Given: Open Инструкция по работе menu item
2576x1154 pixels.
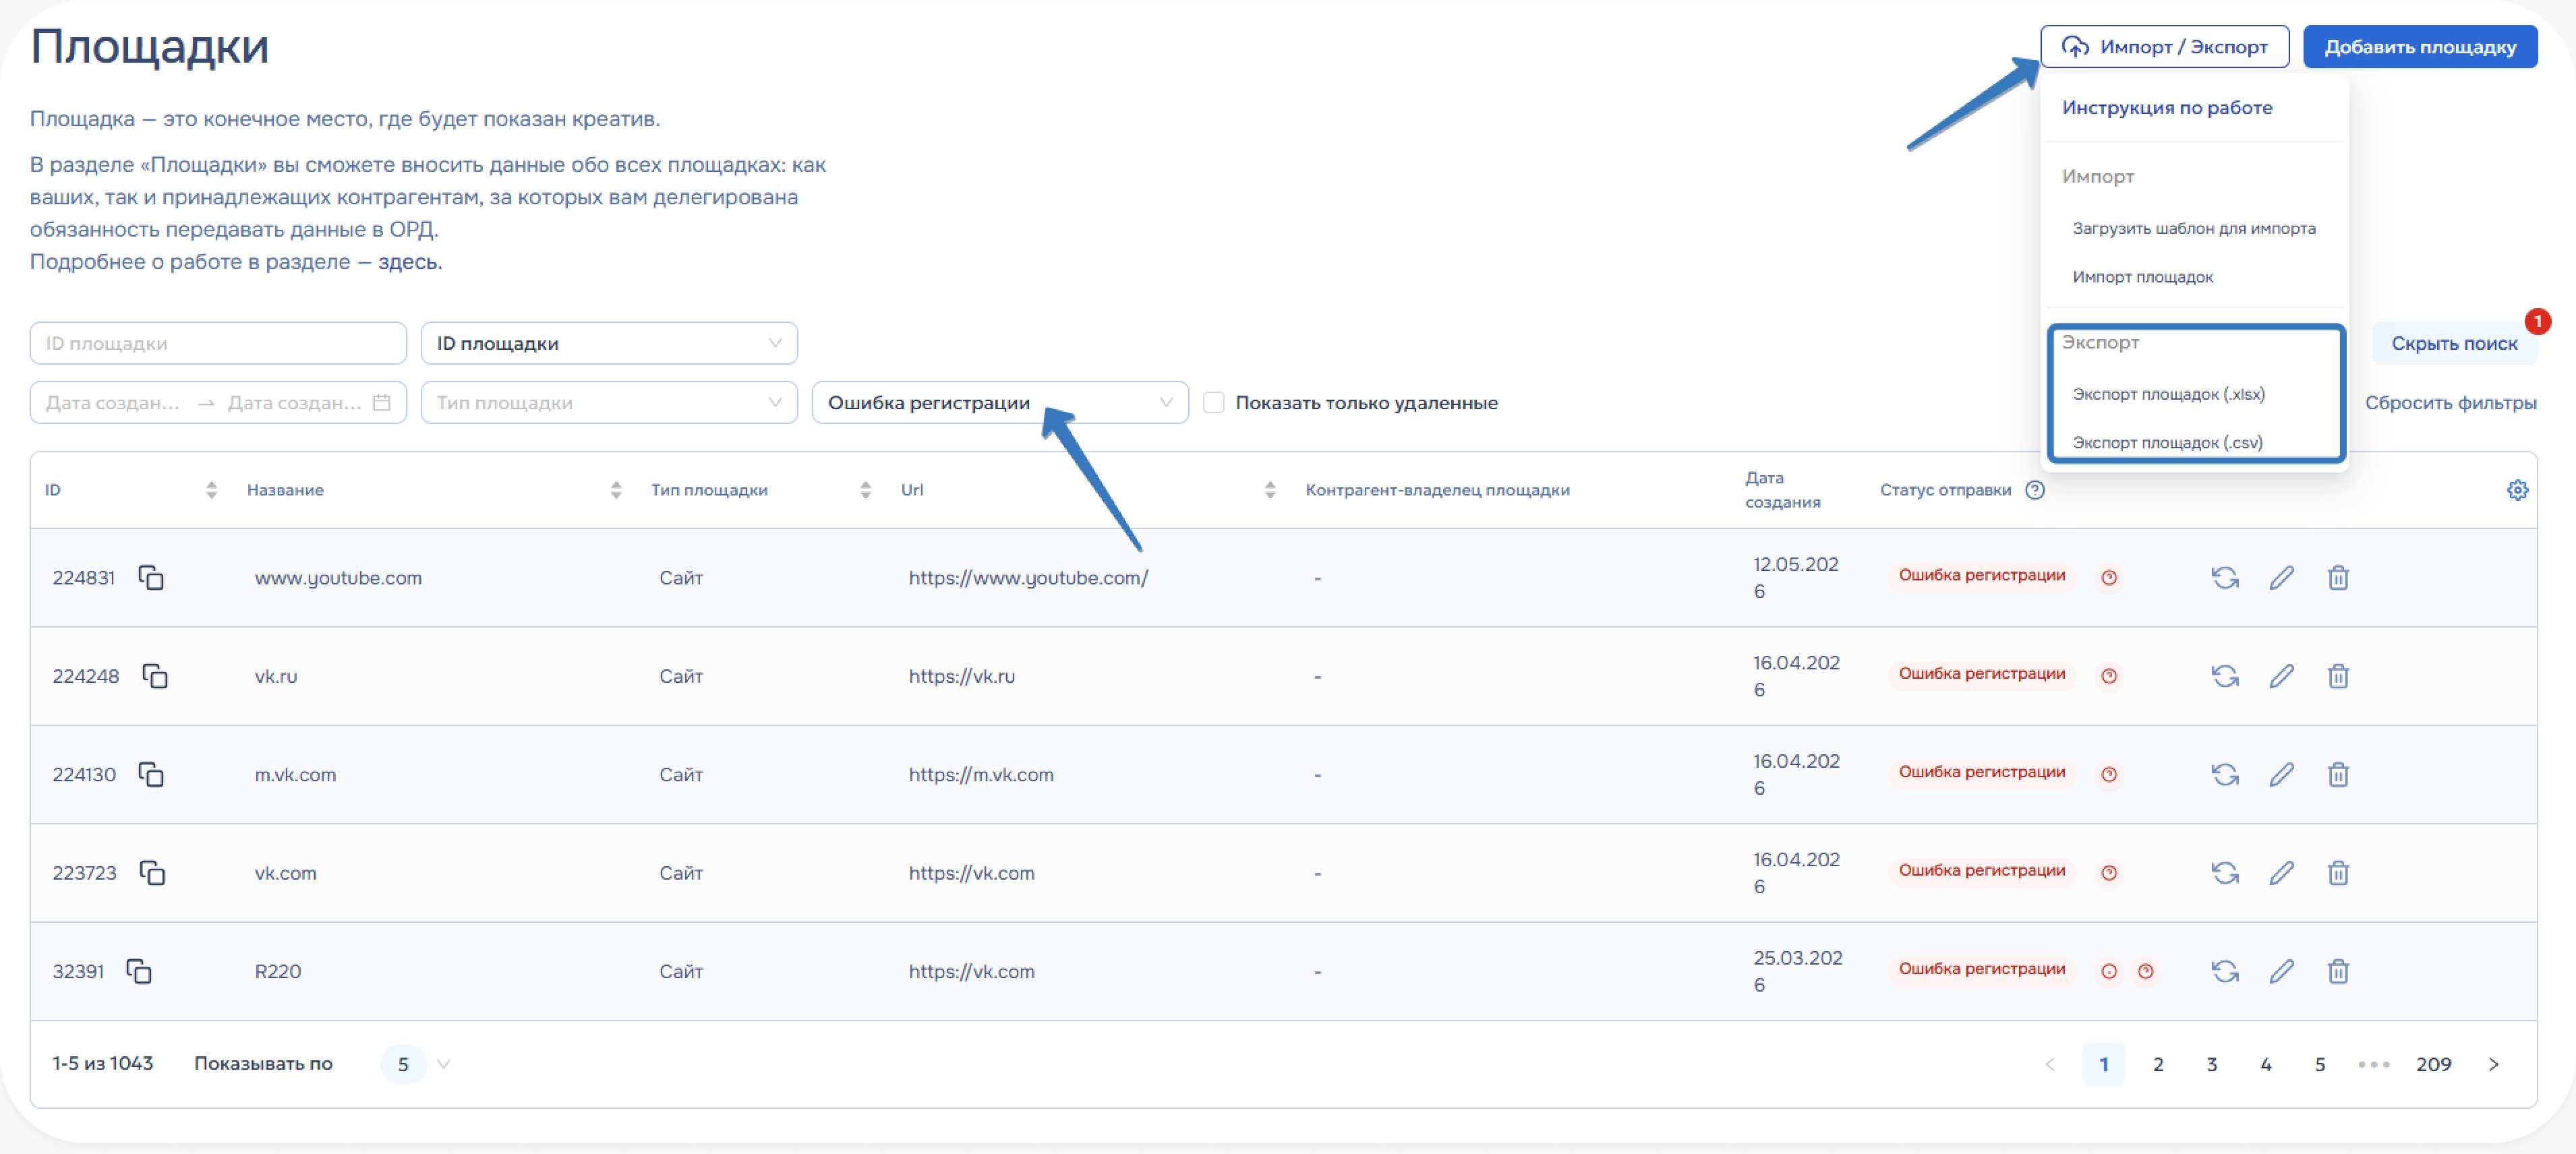Looking at the screenshot, I should (x=2167, y=107).
